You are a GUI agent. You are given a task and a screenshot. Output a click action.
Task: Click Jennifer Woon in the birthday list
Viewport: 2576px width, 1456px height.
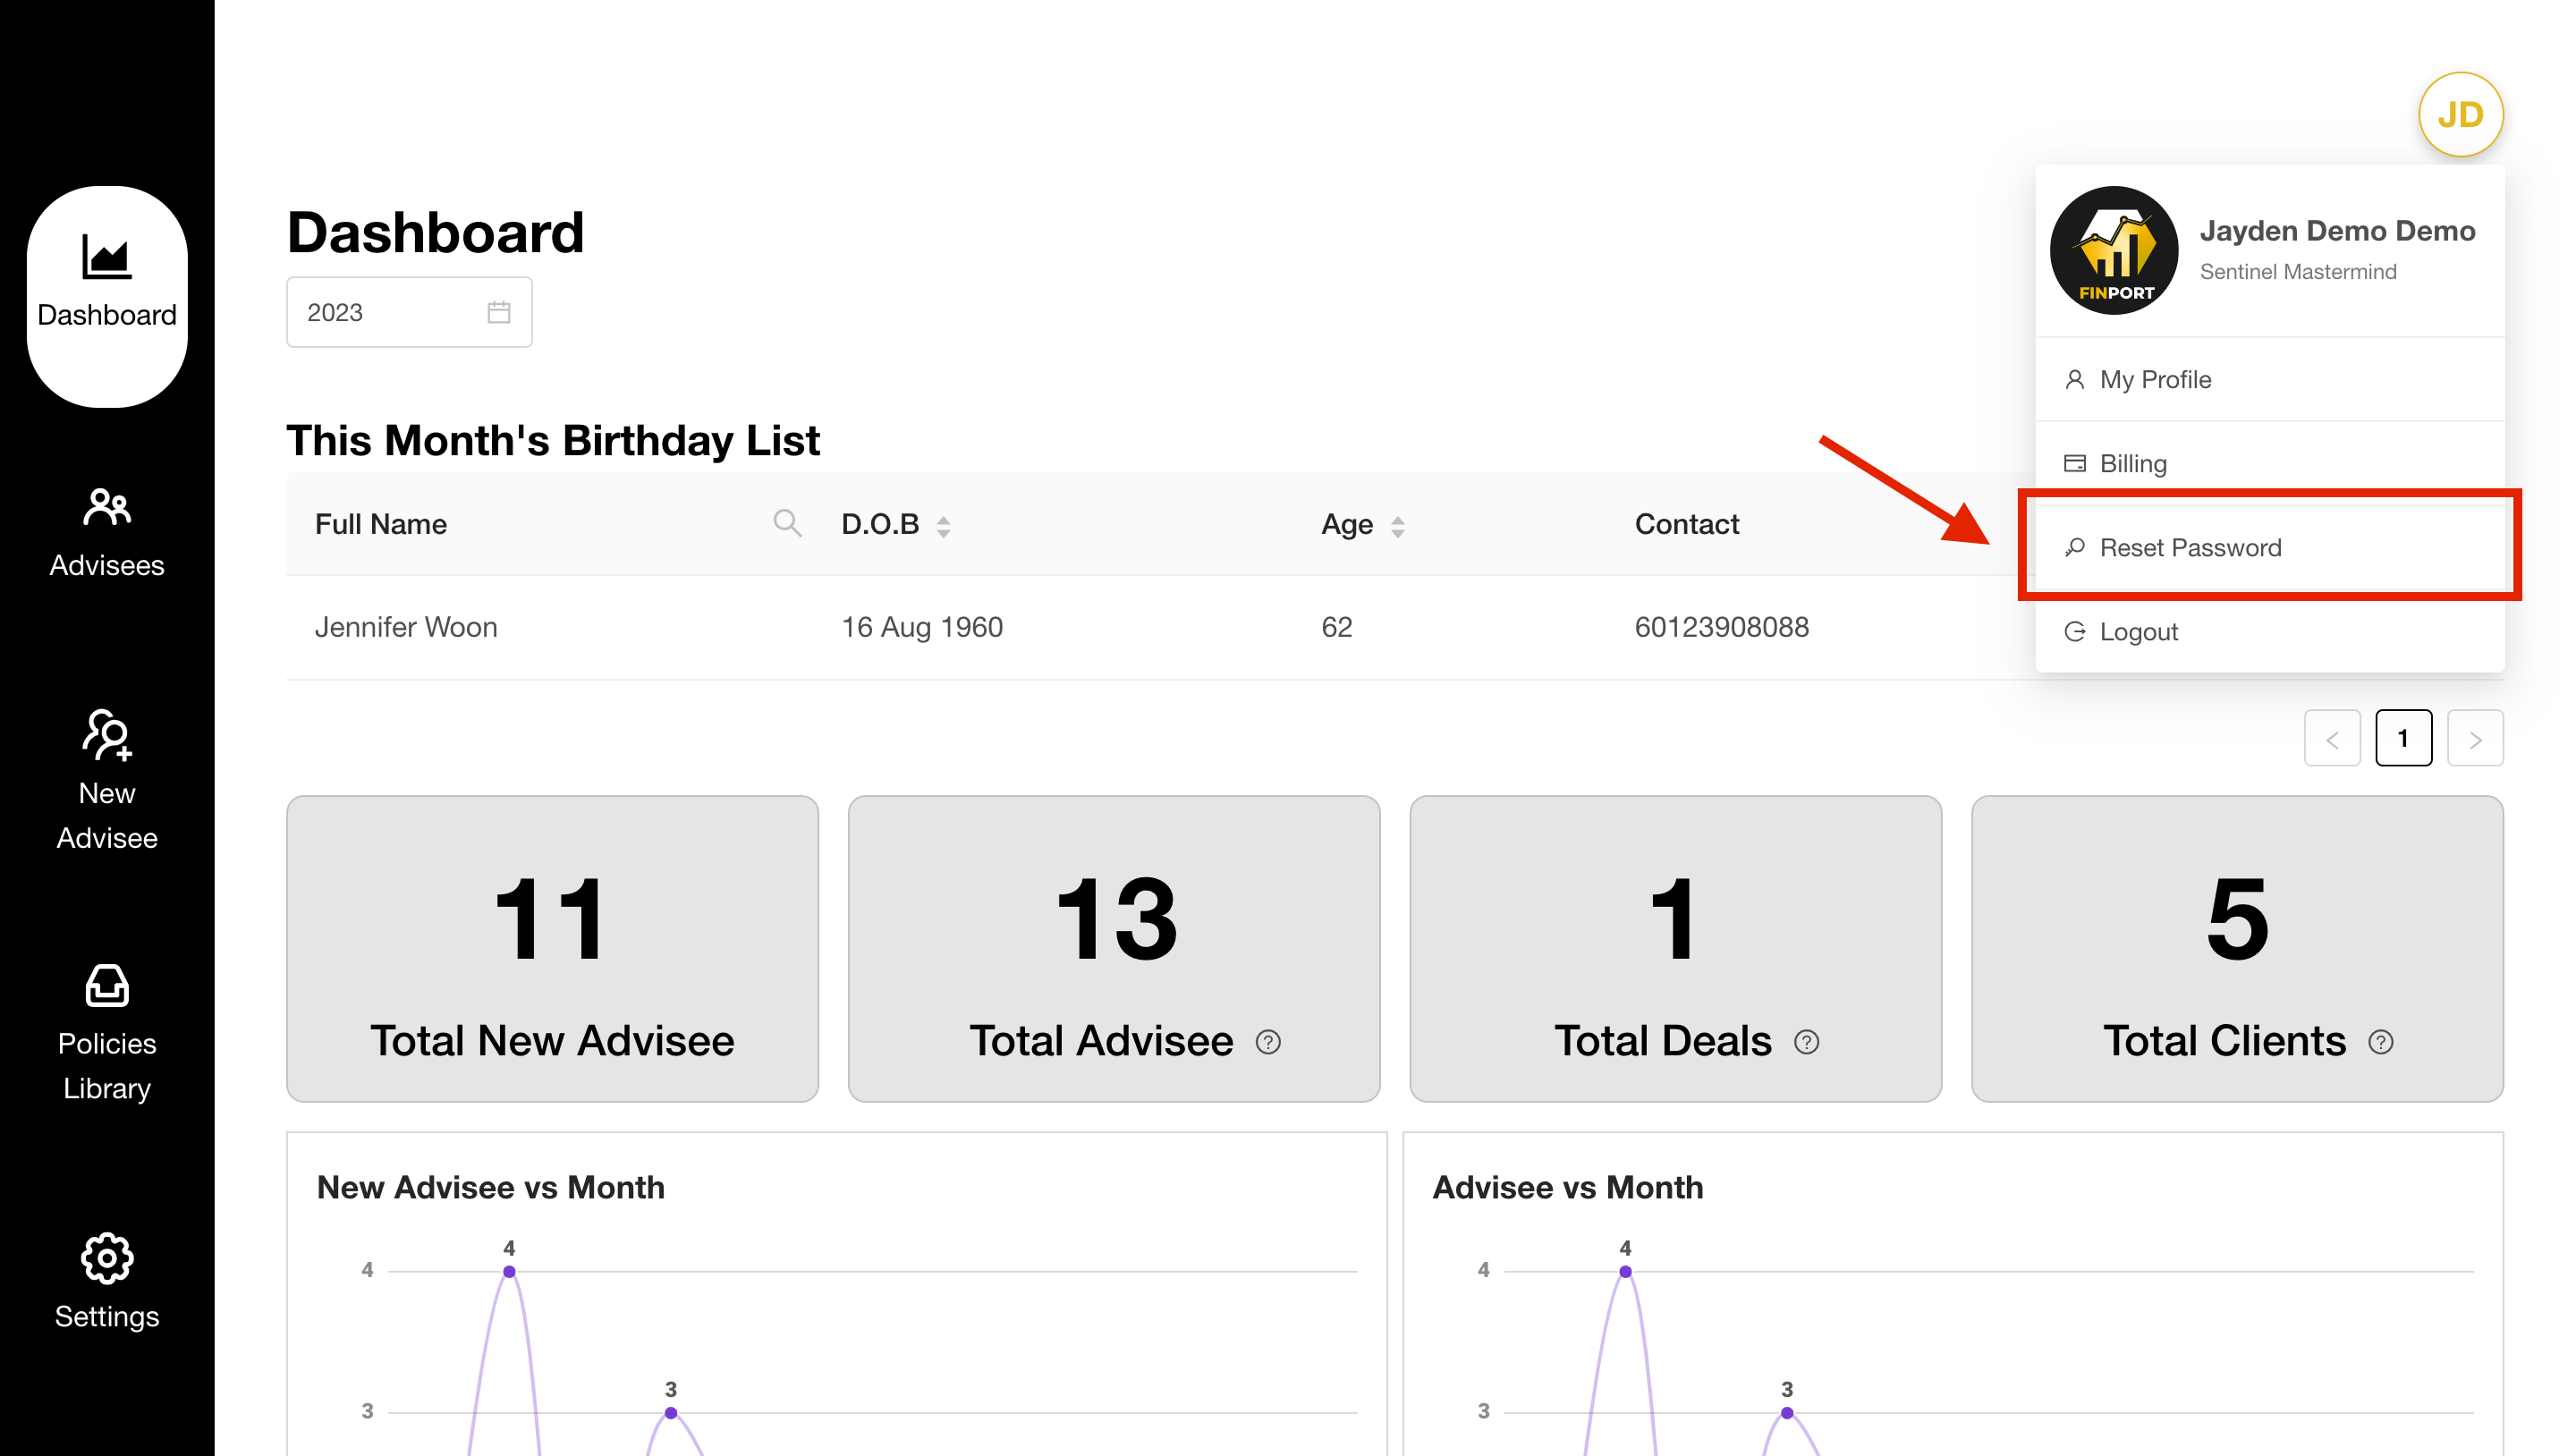point(406,627)
